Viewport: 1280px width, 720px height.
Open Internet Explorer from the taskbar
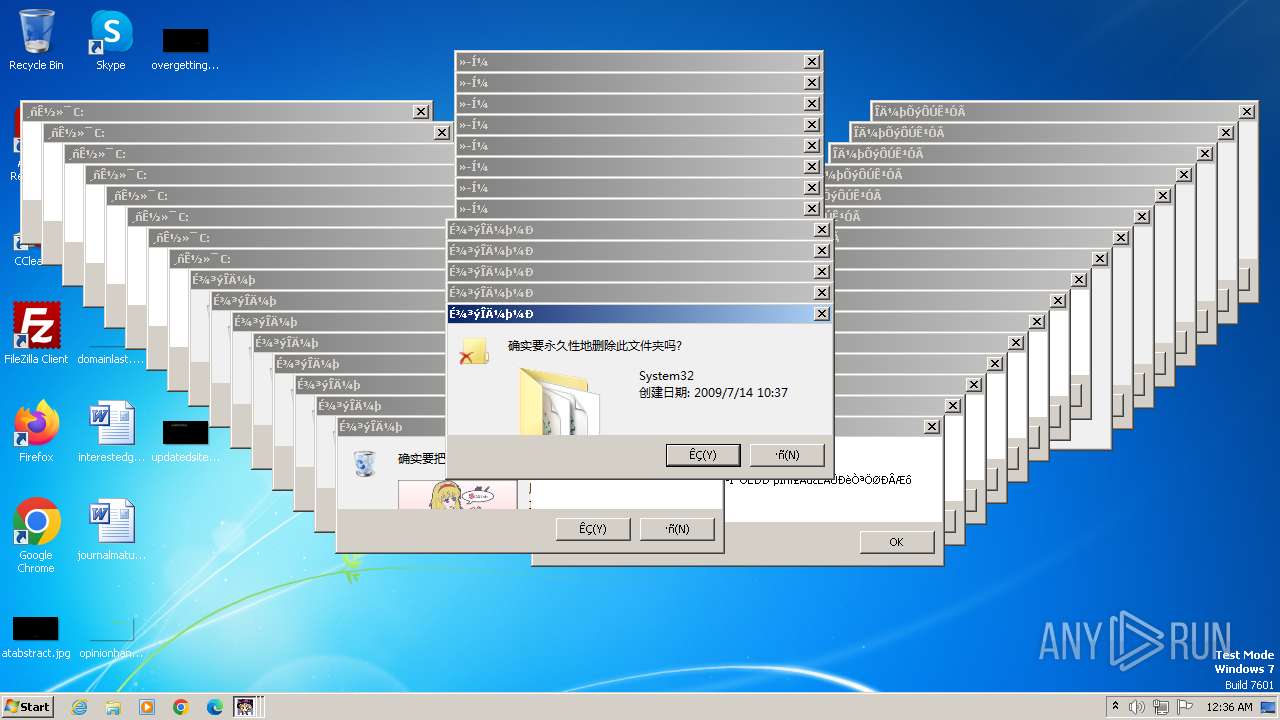[80, 707]
